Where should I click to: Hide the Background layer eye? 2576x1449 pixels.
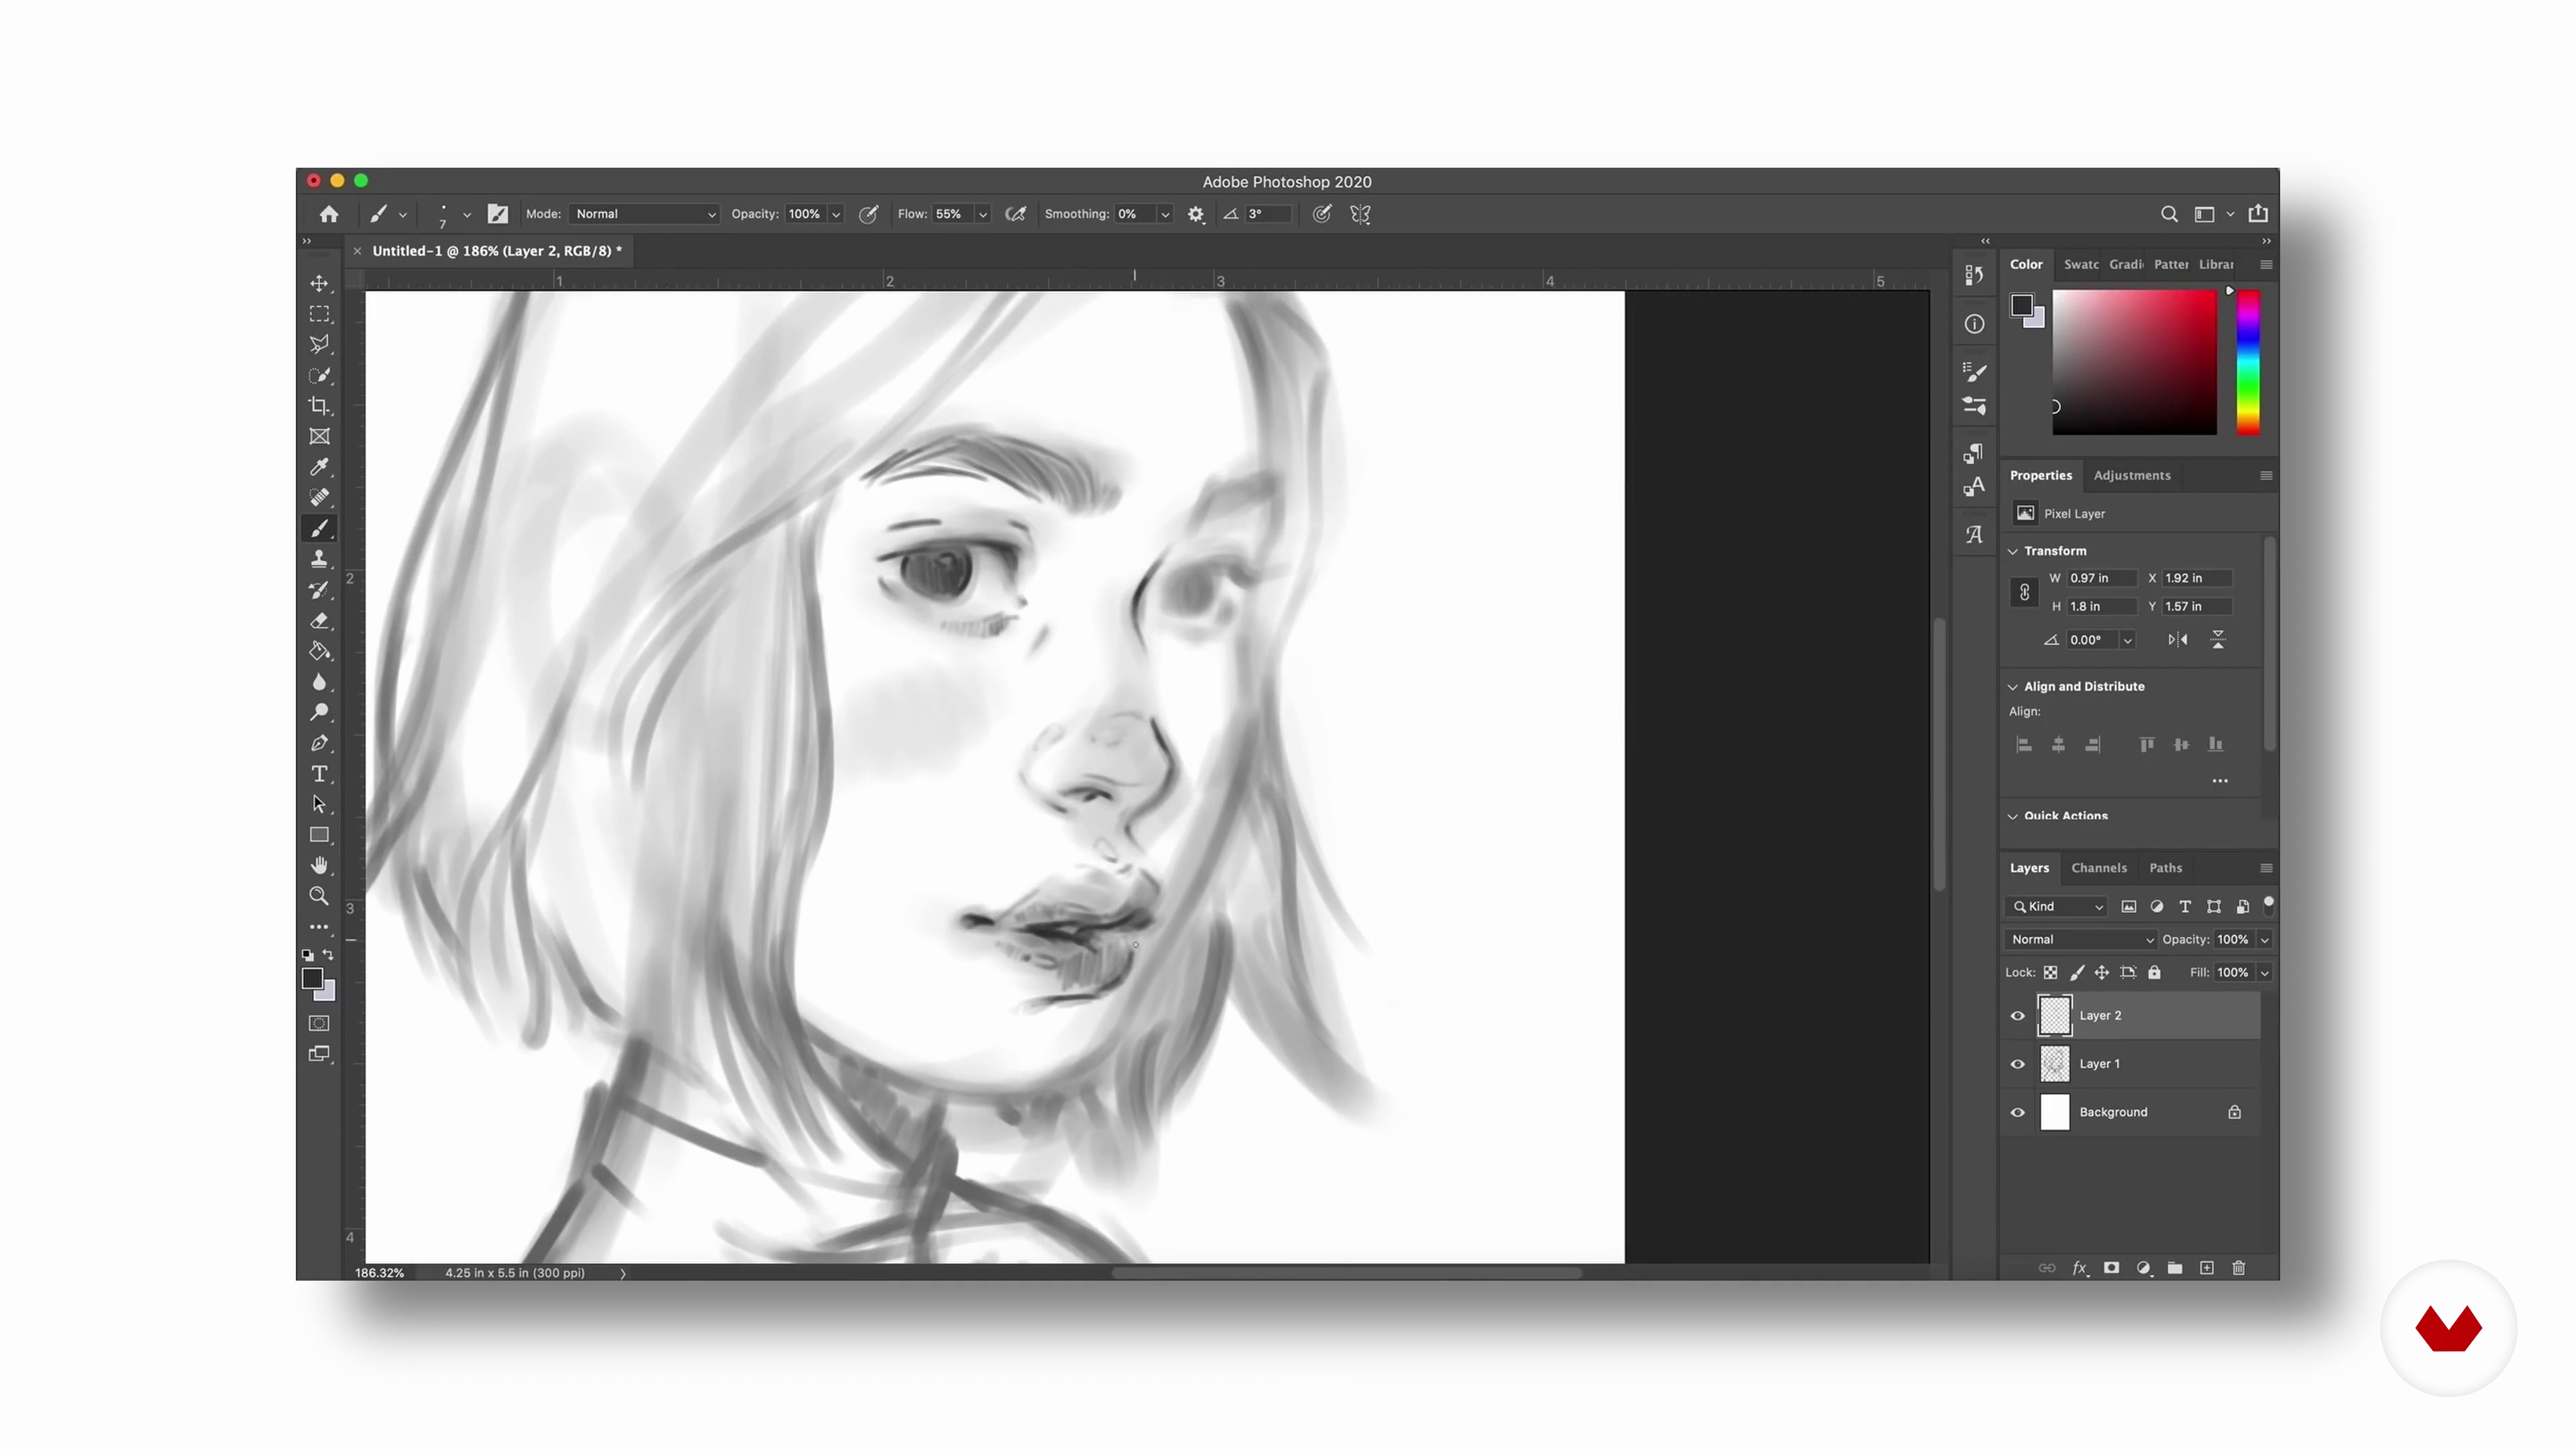click(2017, 1112)
